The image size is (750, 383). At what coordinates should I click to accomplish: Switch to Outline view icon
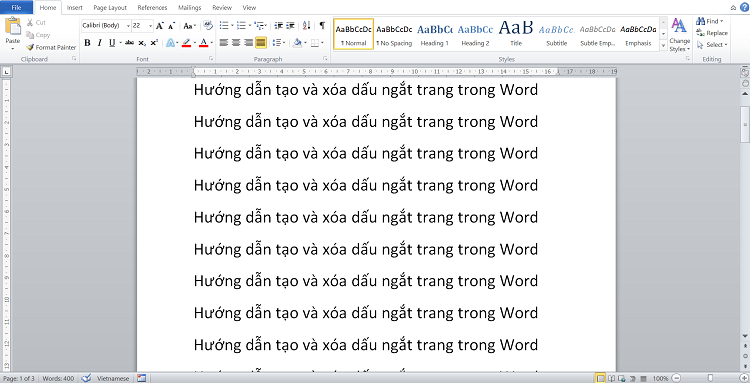[x=632, y=378]
